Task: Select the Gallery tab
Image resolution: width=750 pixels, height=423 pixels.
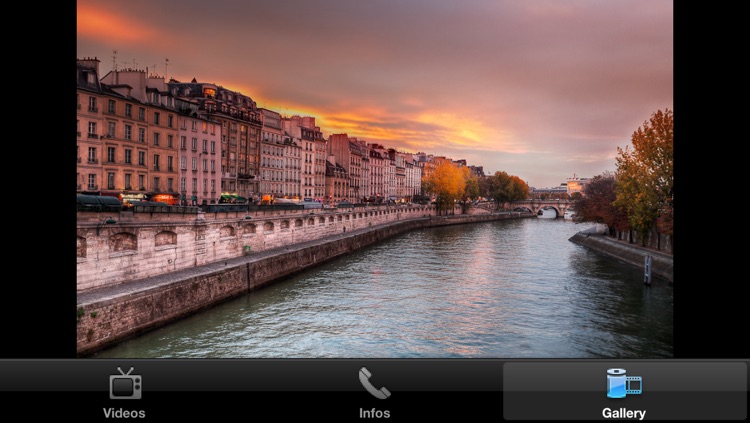Action: pos(624,392)
